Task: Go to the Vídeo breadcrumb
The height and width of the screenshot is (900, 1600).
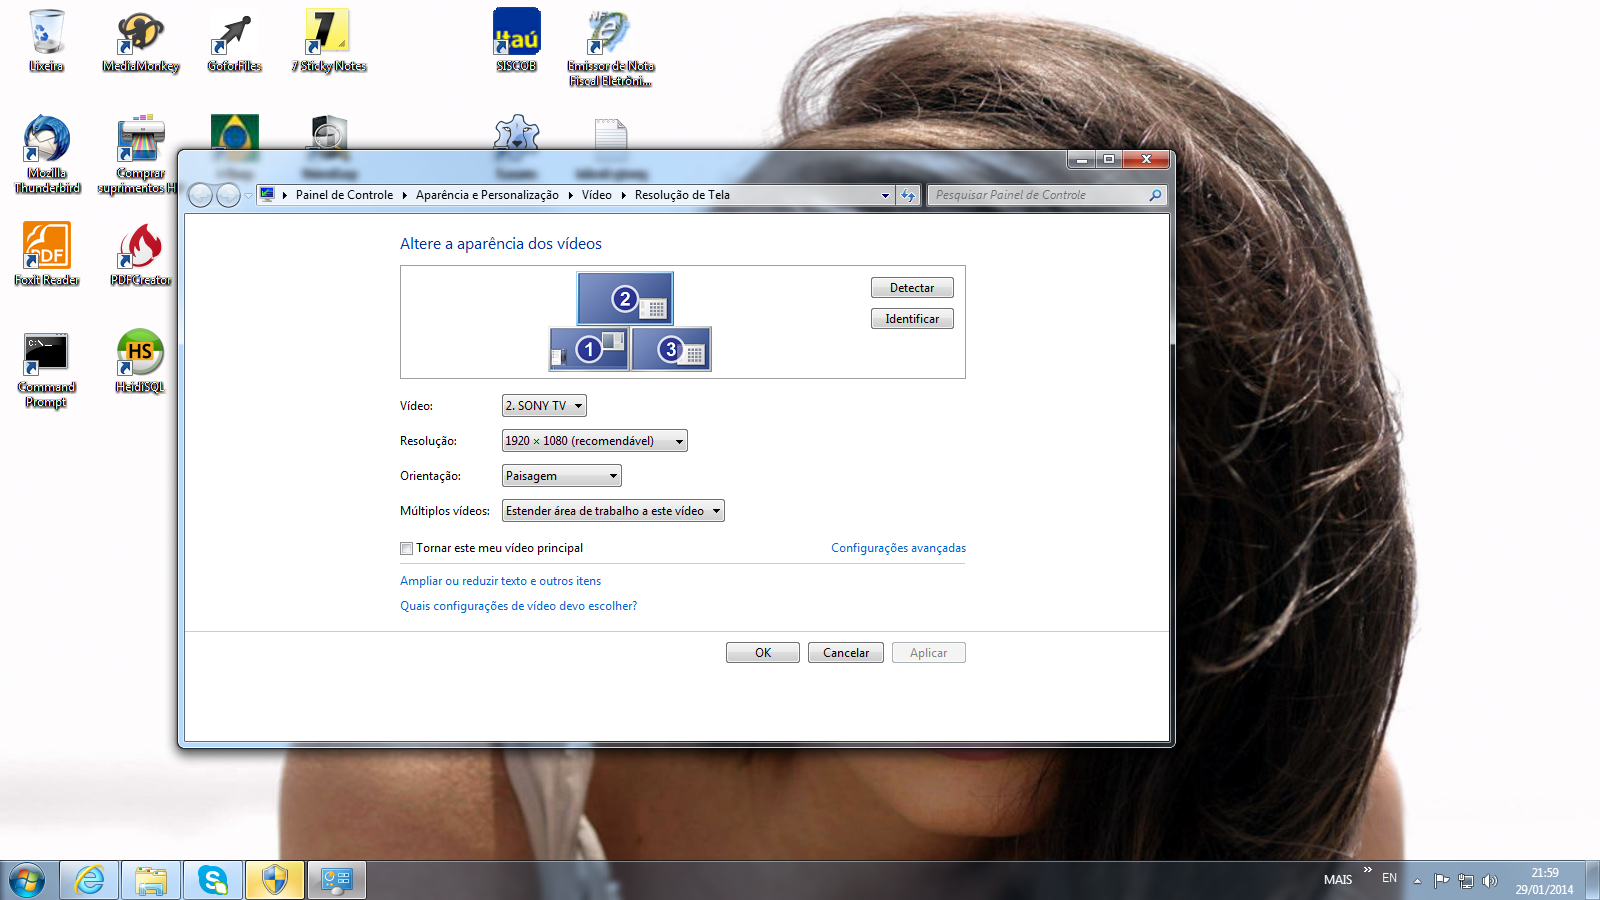Action: tap(597, 195)
